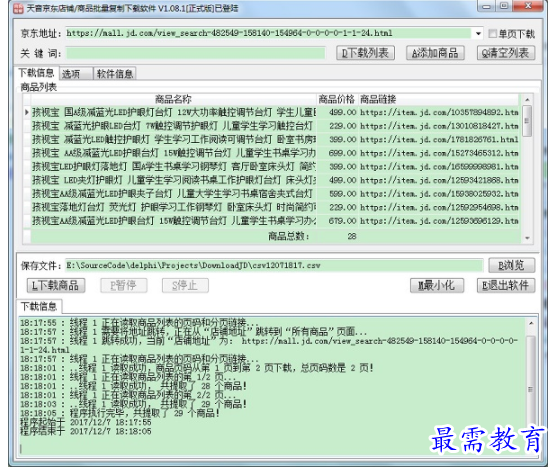Click link item.jd.com/15273465312
Viewport: 553px width, 471px height.
point(439,153)
